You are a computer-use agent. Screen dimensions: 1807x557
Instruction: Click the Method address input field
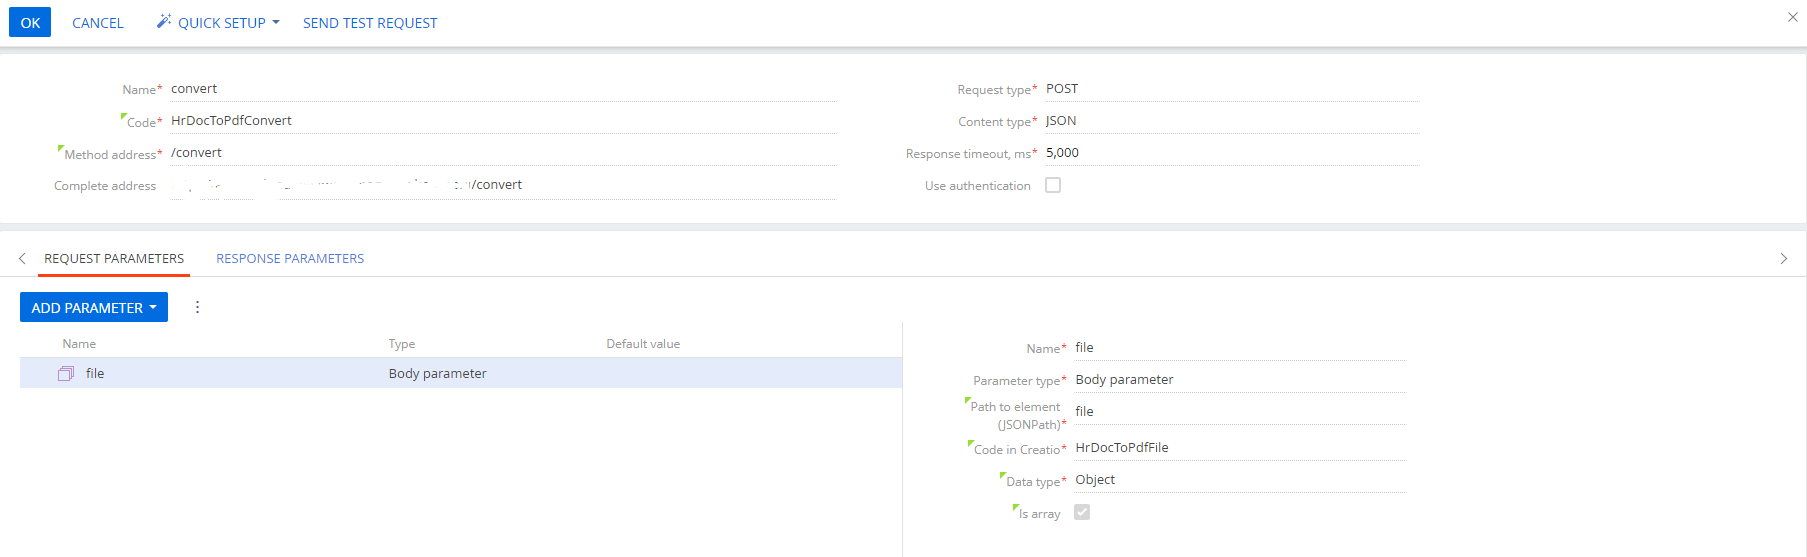[x=500, y=153]
